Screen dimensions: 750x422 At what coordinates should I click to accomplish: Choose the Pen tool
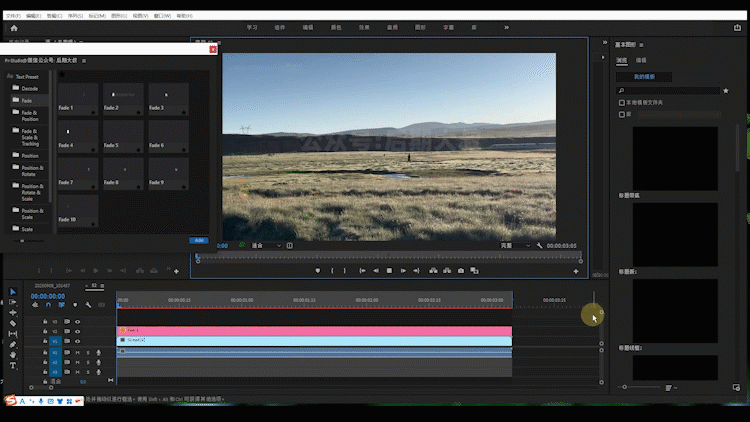pyautogui.click(x=13, y=344)
